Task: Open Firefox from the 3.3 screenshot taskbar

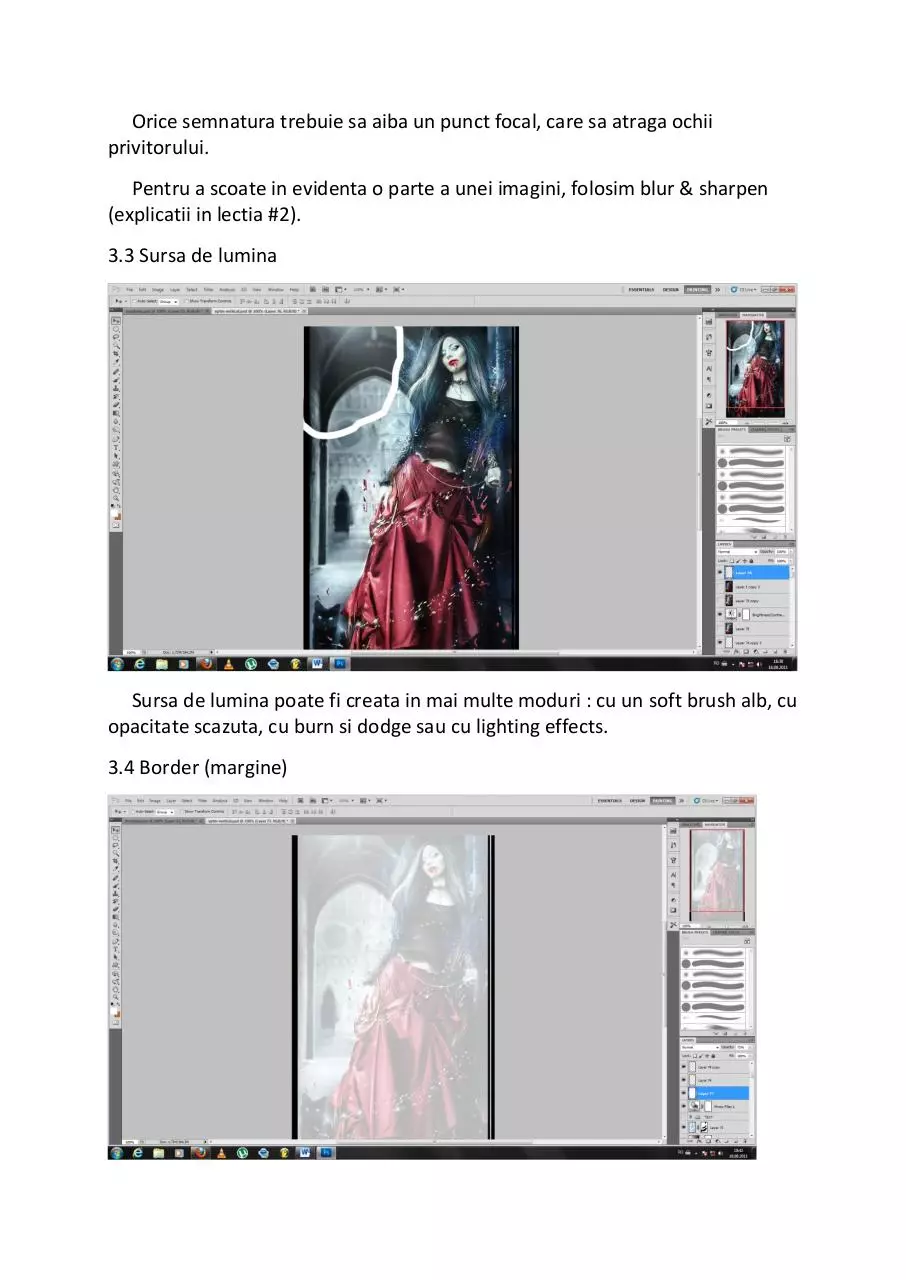Action: (x=205, y=663)
